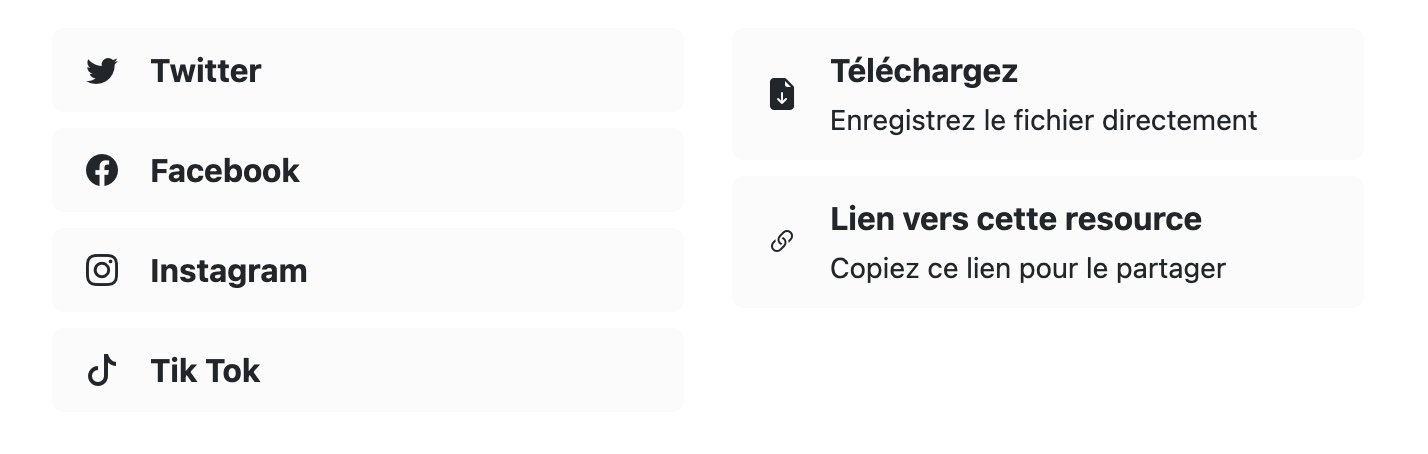Viewport: 1428px width, 454px height.
Task: Share via the Twitter label
Action: 206,71
